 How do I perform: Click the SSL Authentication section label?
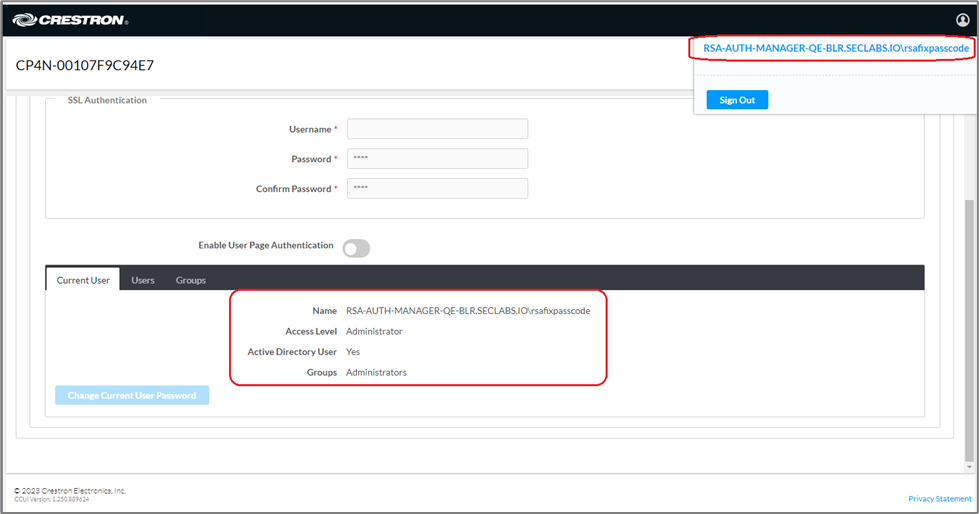tap(107, 100)
